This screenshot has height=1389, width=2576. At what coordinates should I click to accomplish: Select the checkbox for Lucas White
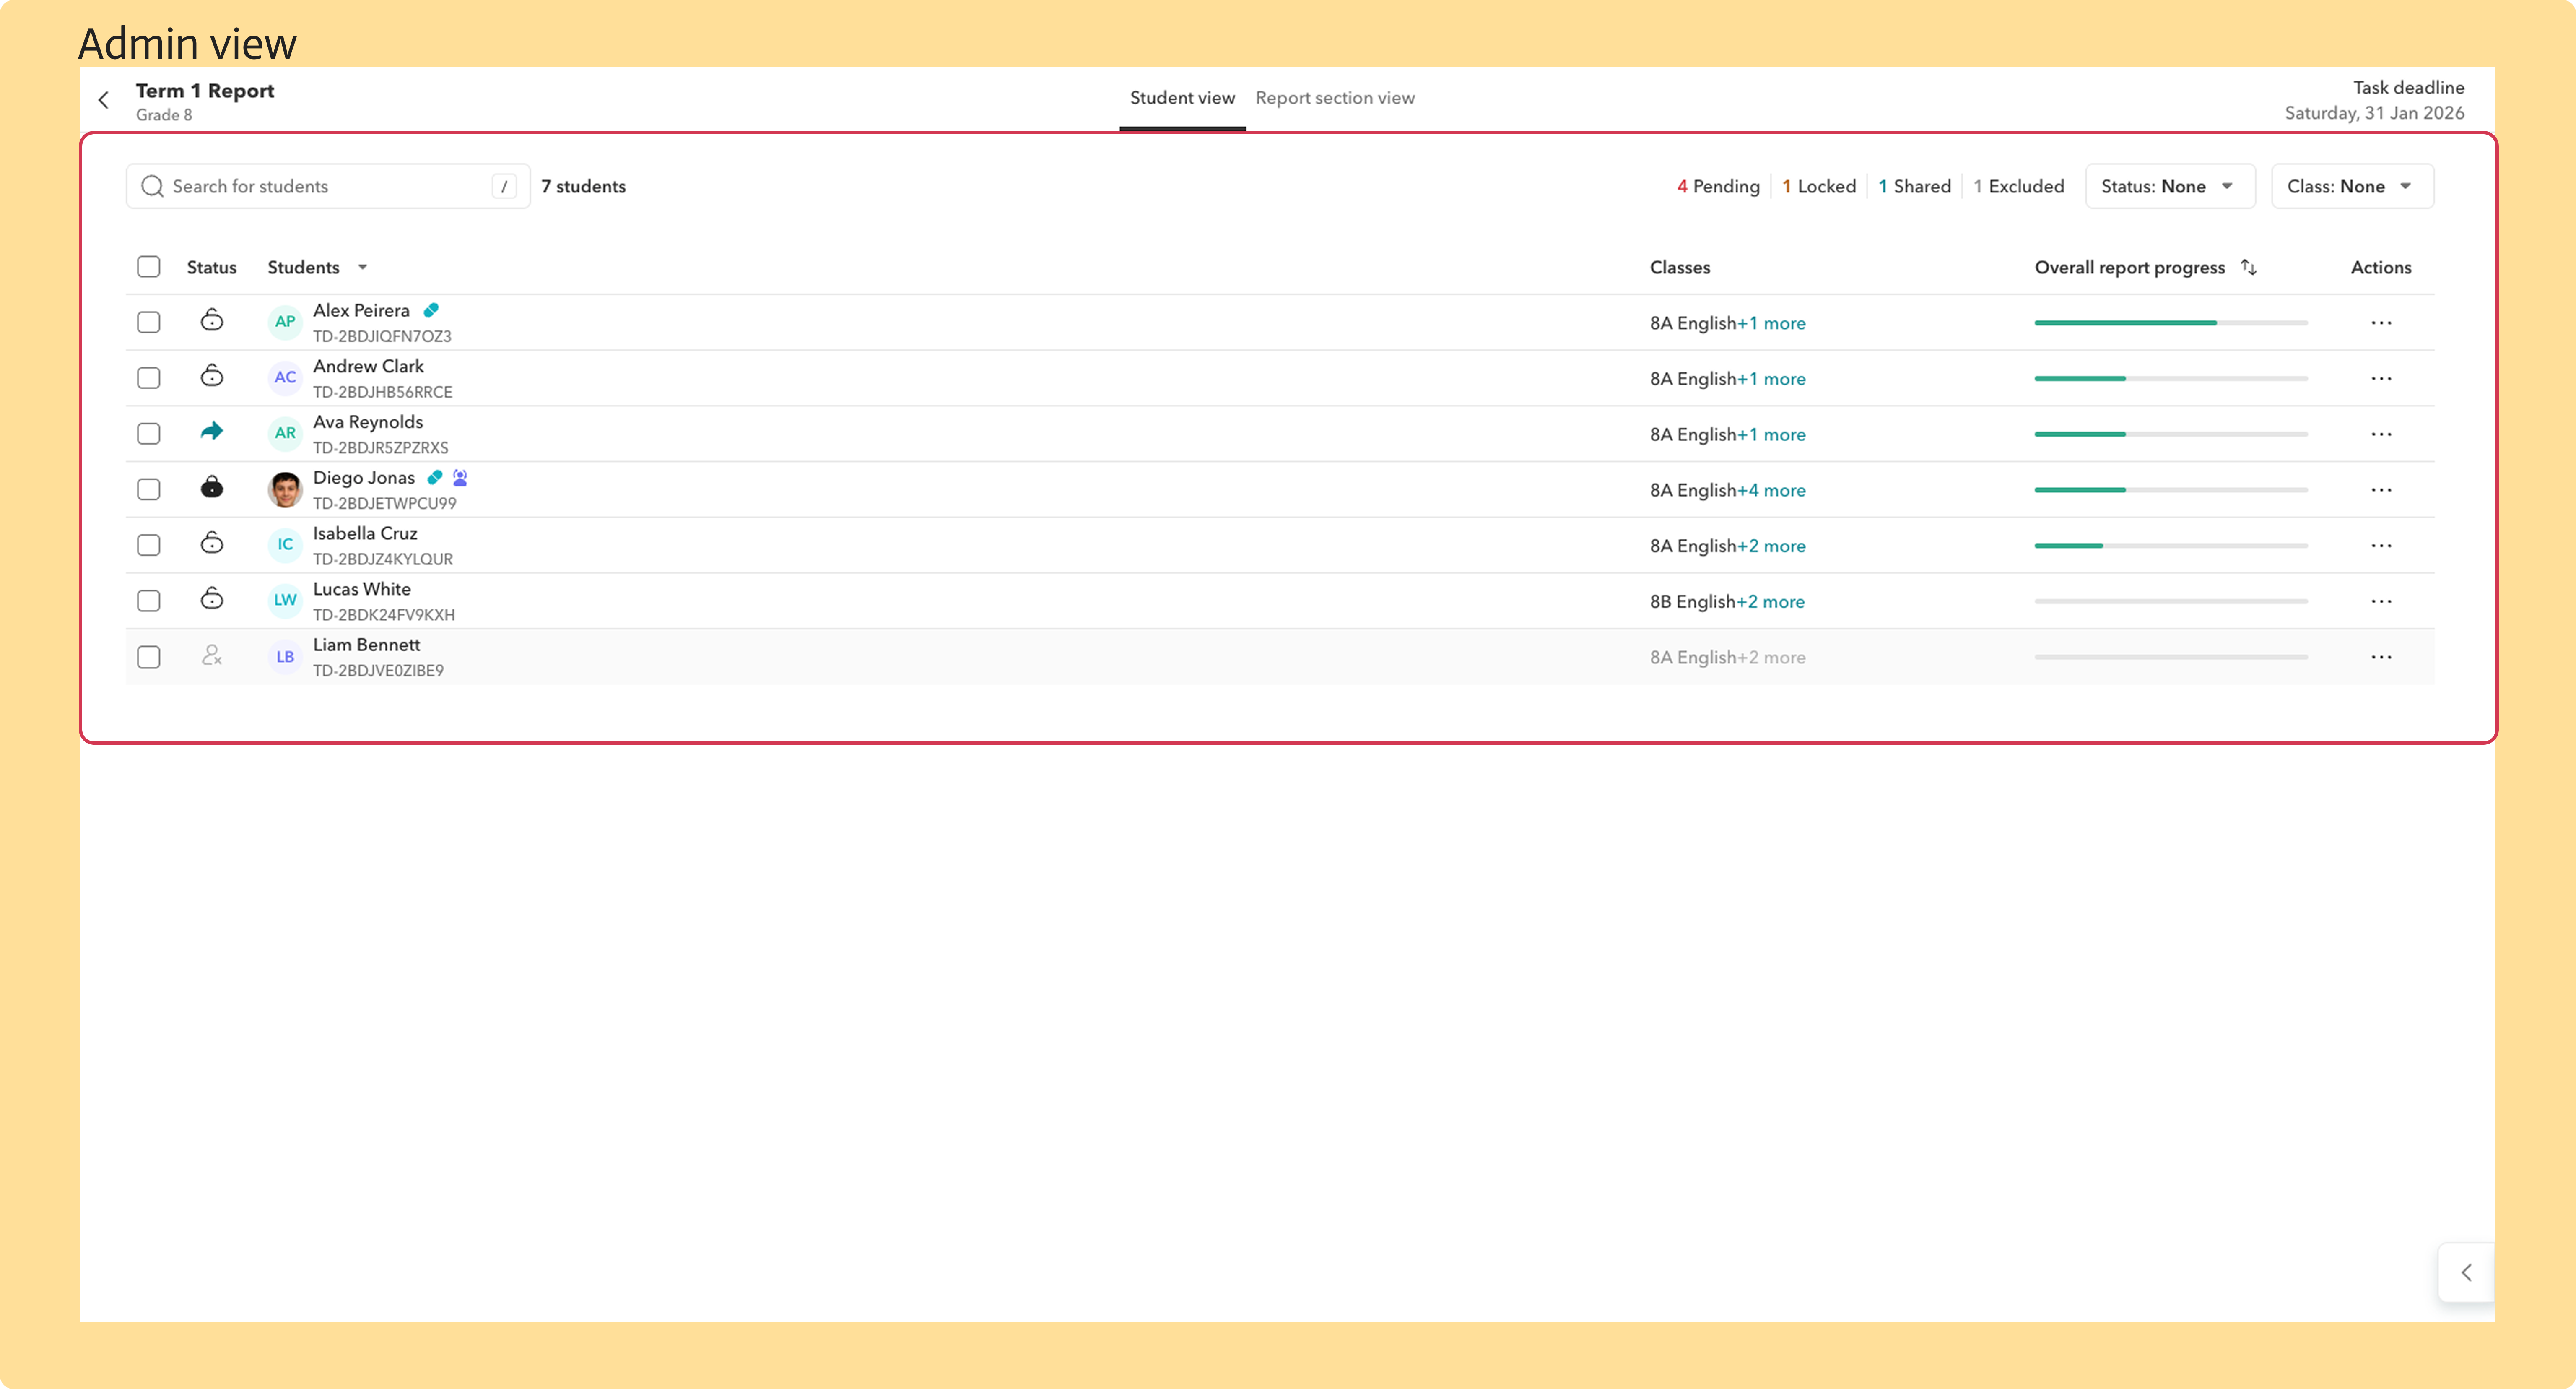[x=149, y=601]
